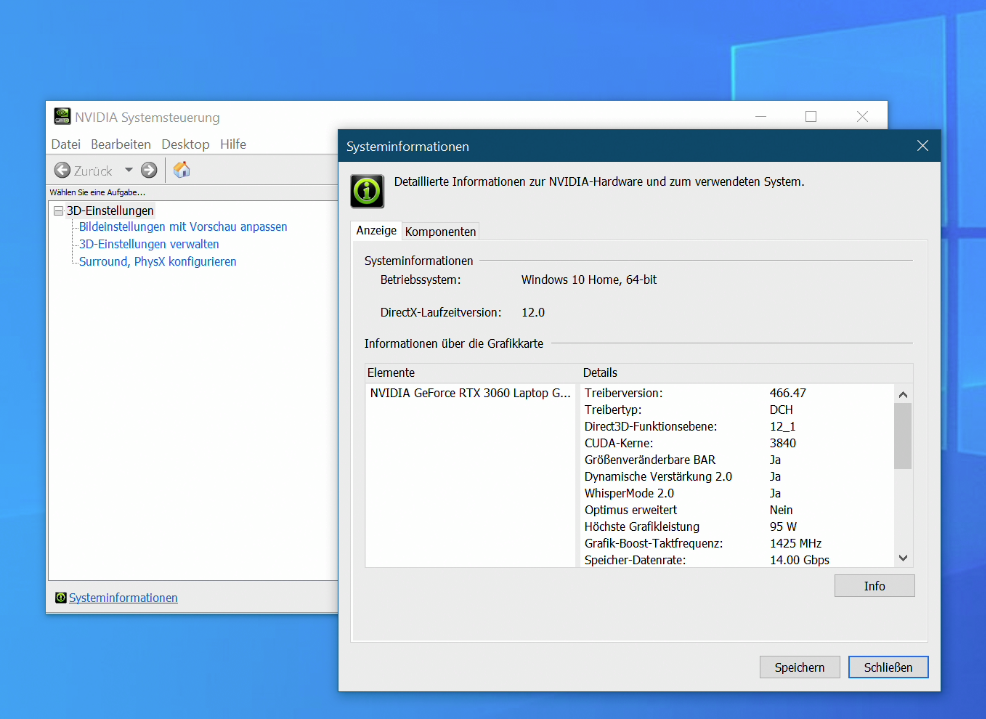Click the Treibertyp row label

tap(613, 410)
